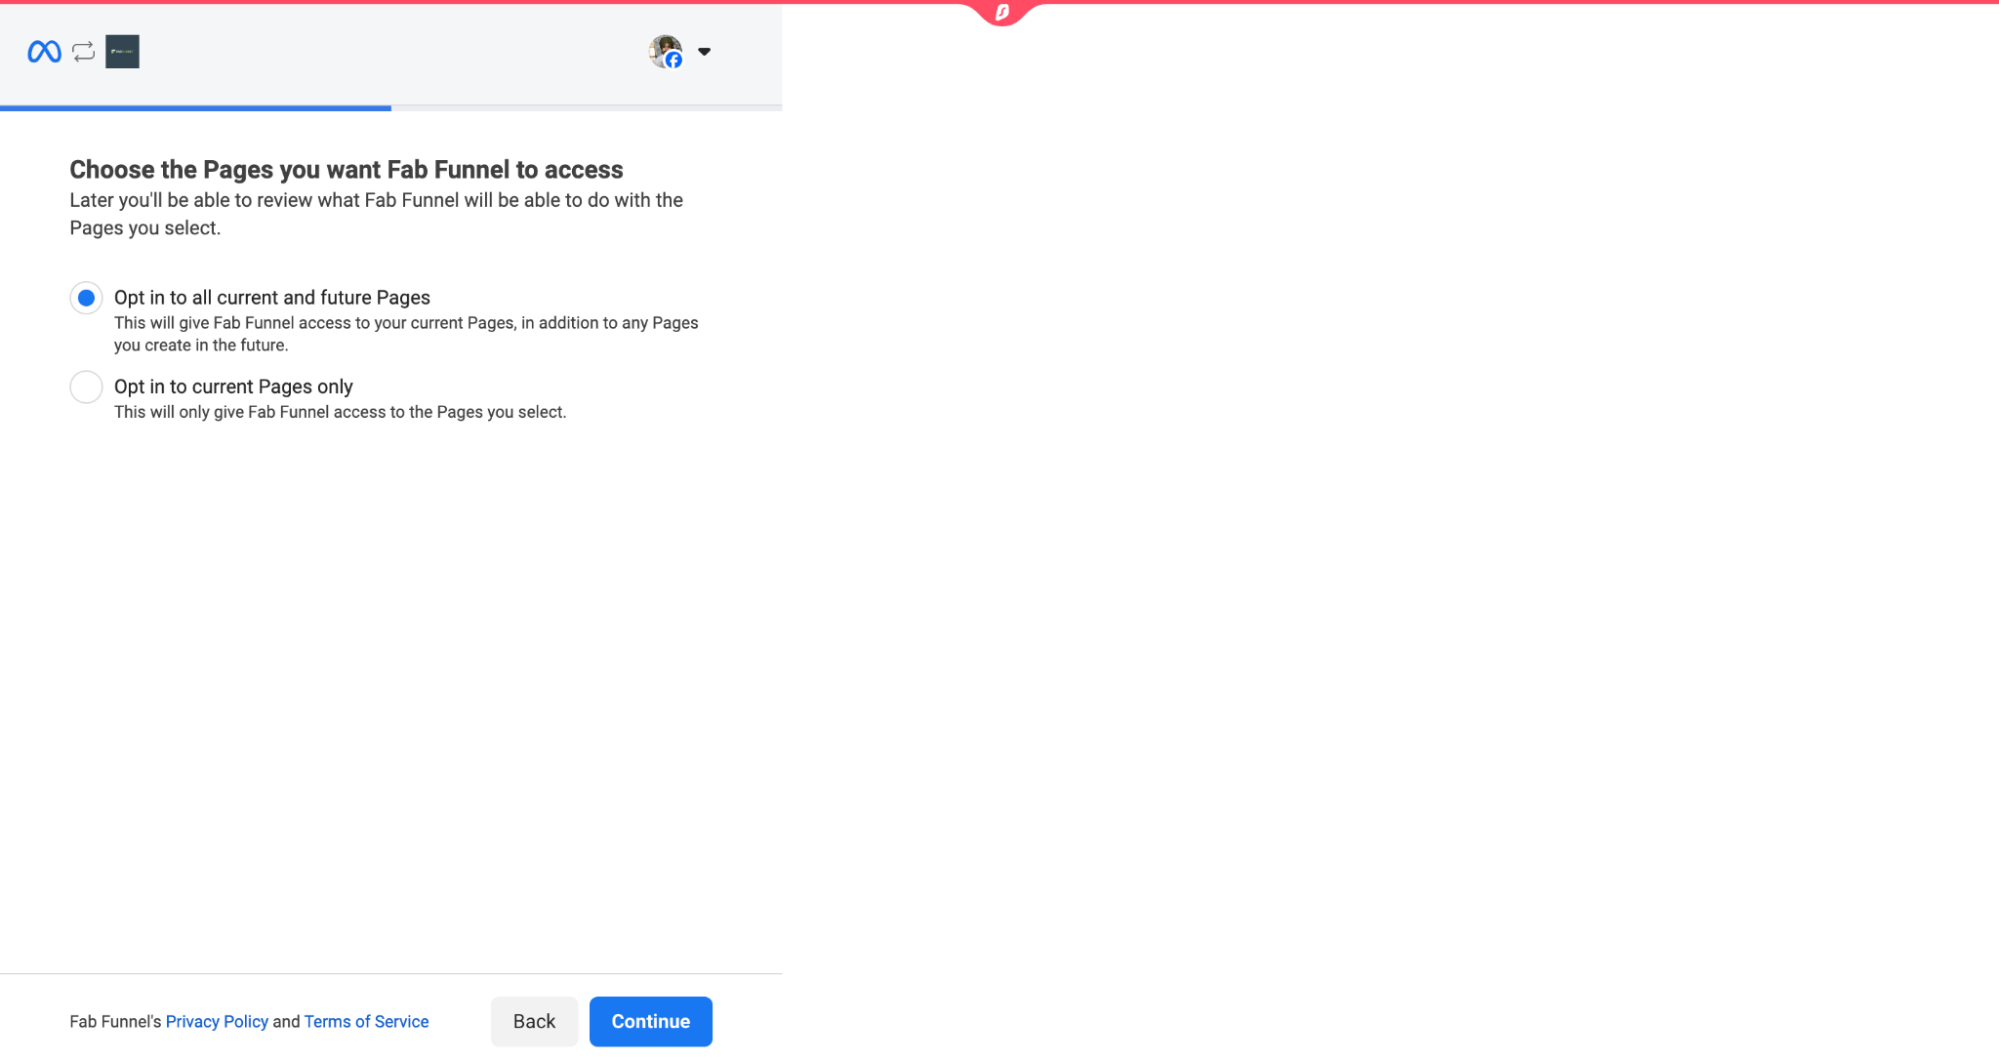Open the user profile avatar
This screenshot has width=1999, height=1059.
pyautogui.click(x=664, y=49)
